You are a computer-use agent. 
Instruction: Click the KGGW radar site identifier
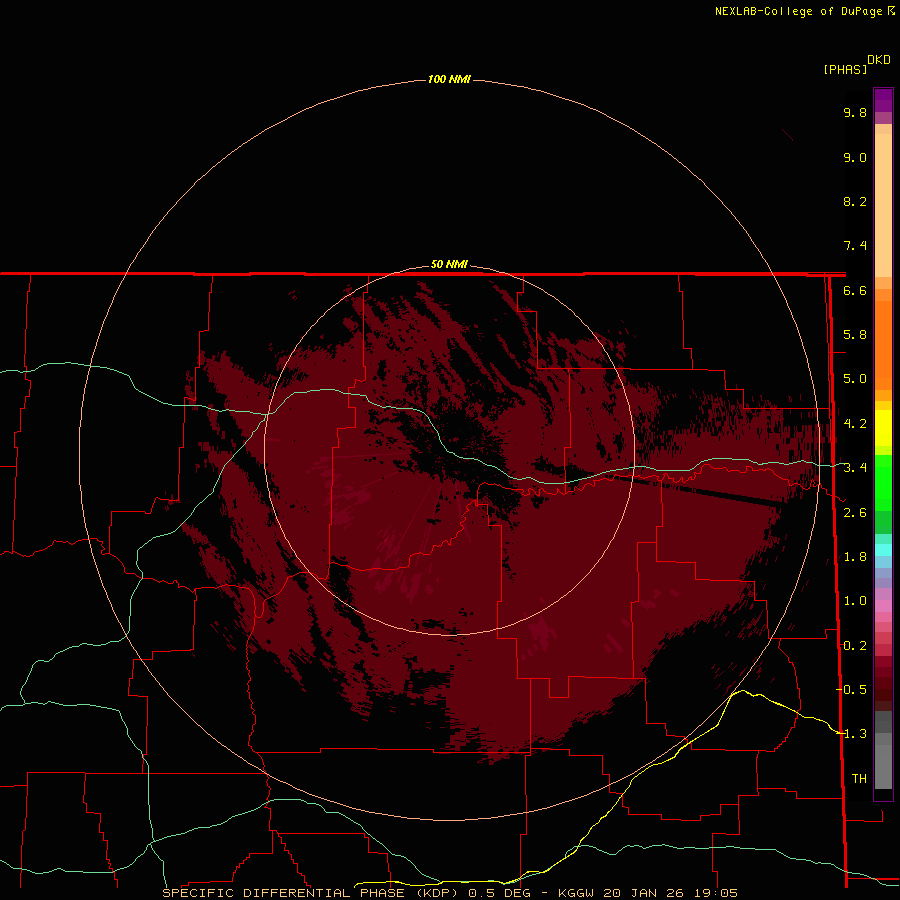click(x=576, y=893)
